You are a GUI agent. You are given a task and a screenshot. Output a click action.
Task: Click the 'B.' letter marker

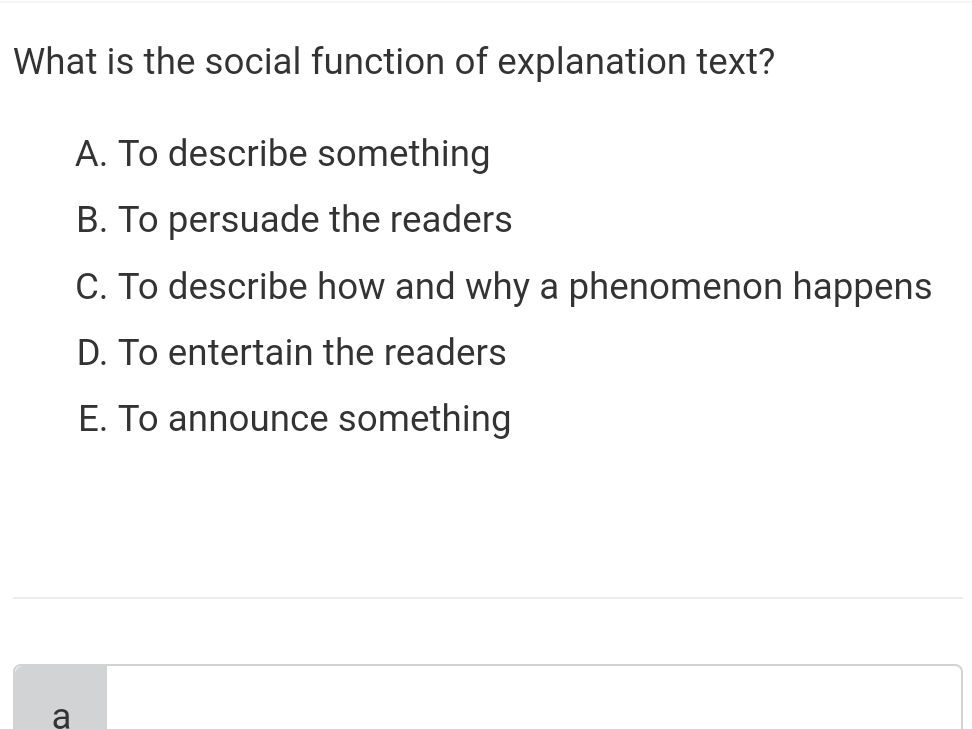tap(92, 219)
